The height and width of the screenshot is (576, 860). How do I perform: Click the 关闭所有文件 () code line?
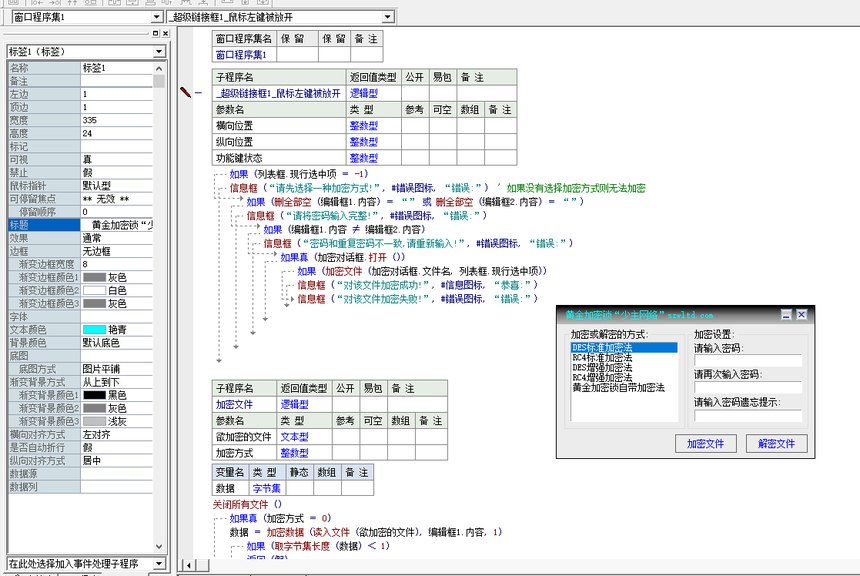(247, 505)
